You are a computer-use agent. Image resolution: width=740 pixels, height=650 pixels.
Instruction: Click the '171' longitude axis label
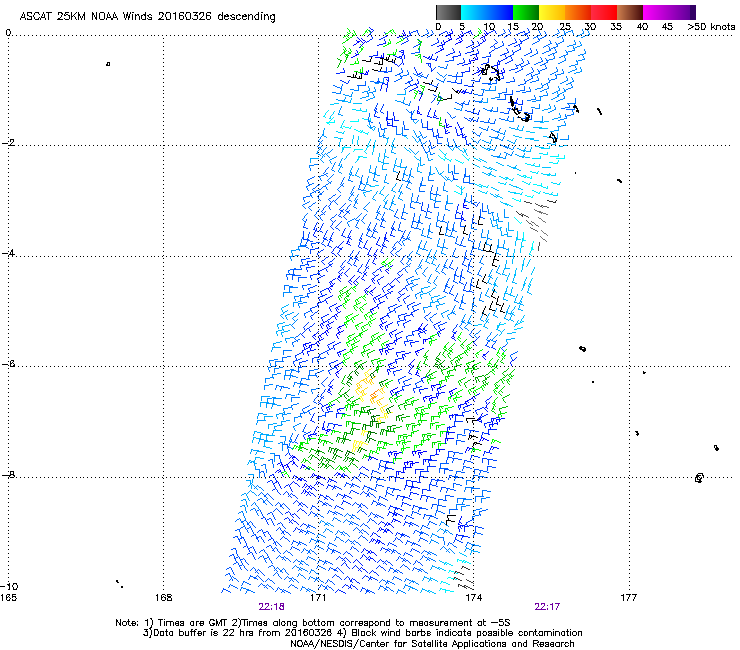point(318,598)
